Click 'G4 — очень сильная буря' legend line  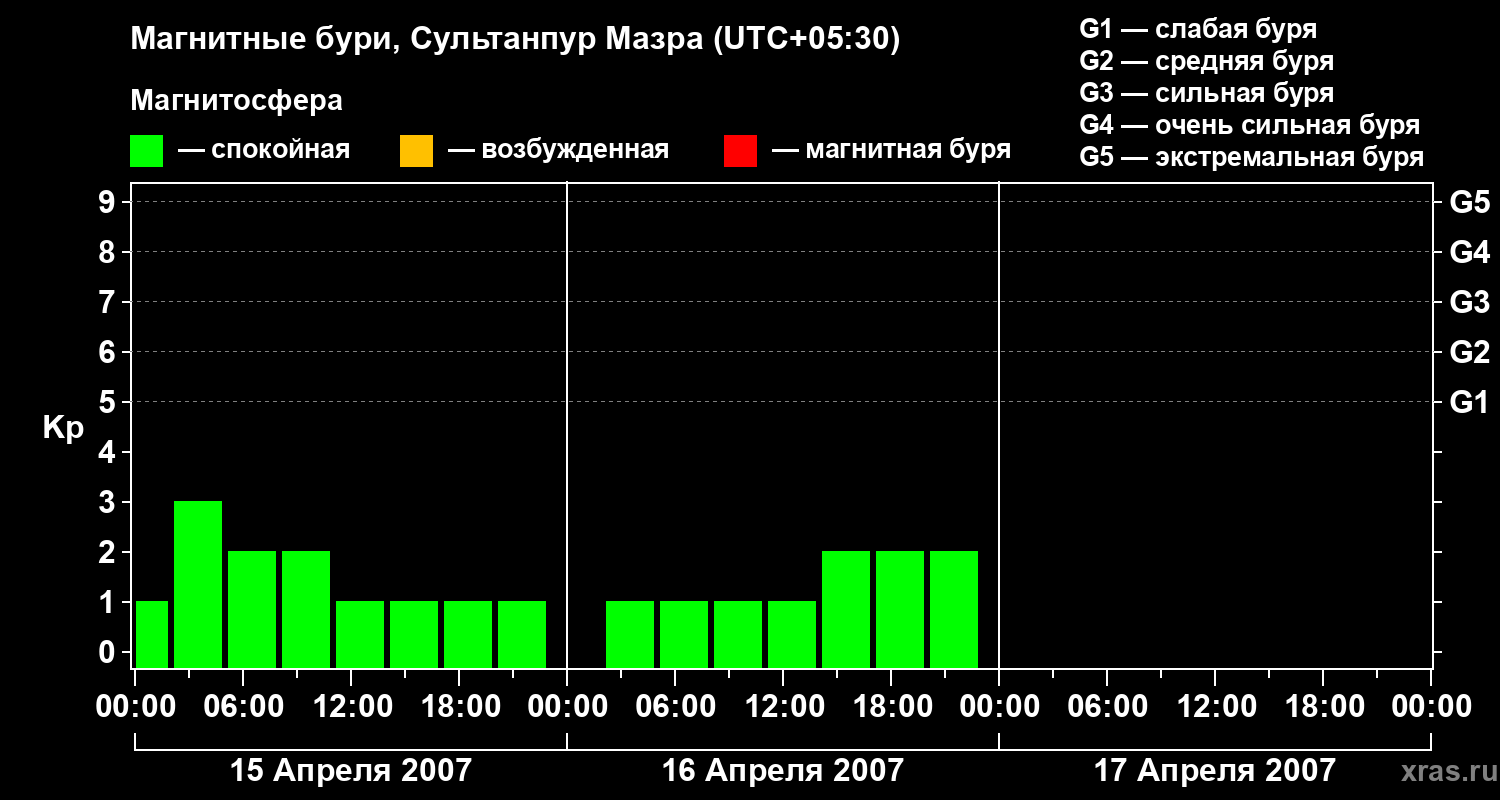click(x=1250, y=125)
